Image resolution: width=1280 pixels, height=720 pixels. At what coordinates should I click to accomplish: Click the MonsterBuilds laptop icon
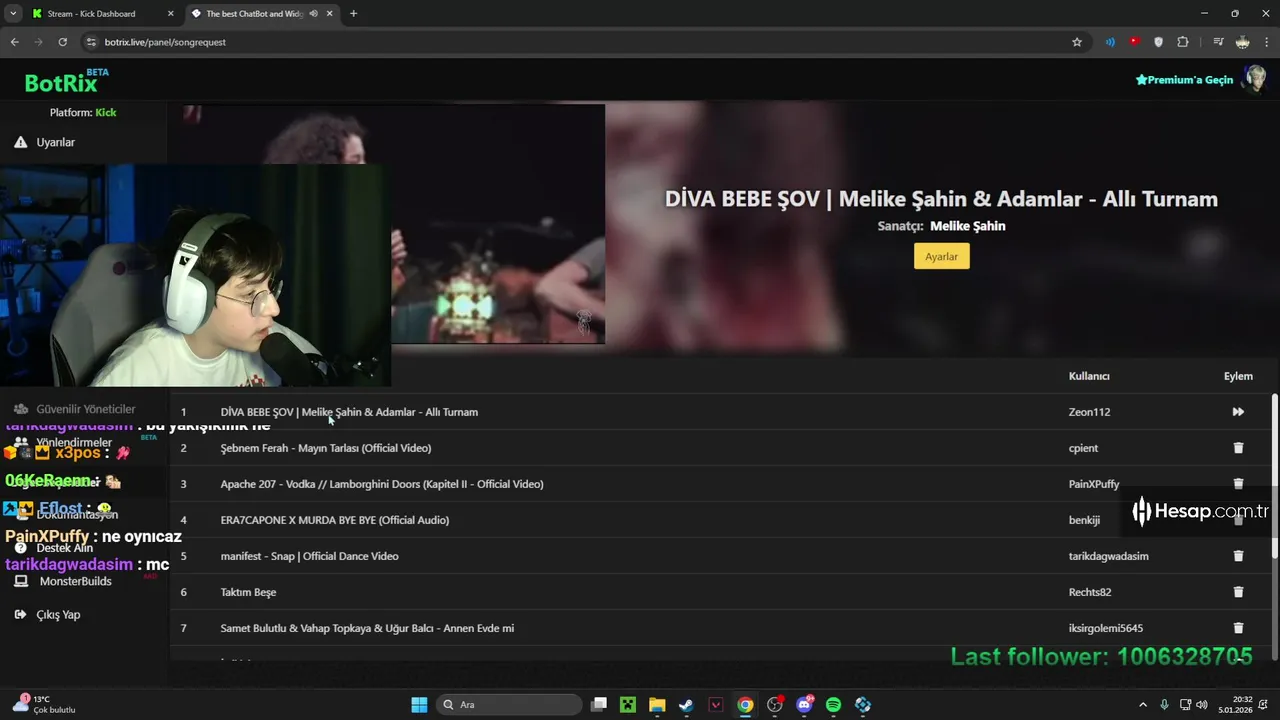pos(21,581)
